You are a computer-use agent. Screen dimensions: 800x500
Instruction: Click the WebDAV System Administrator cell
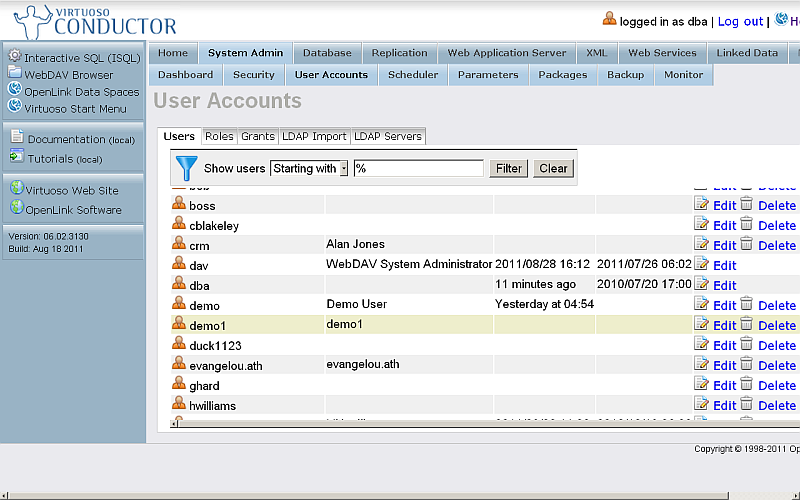point(409,264)
